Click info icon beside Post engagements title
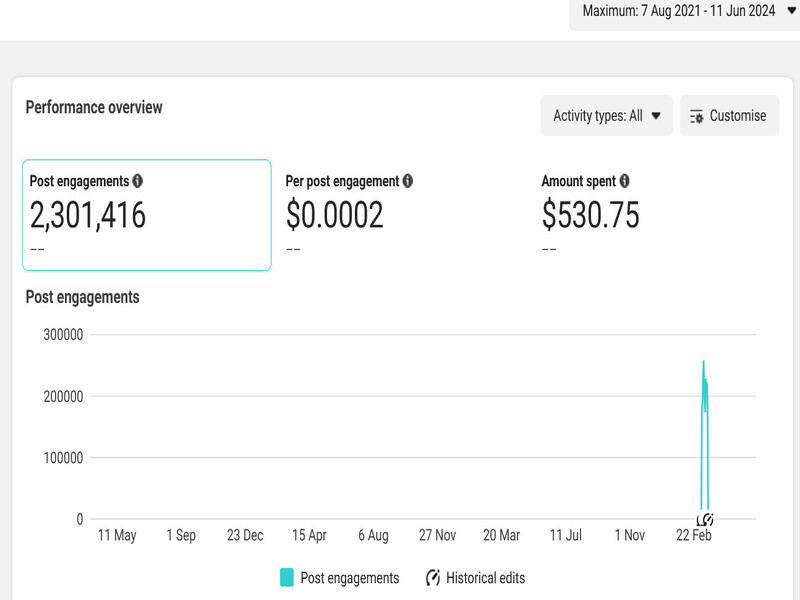 (138, 182)
